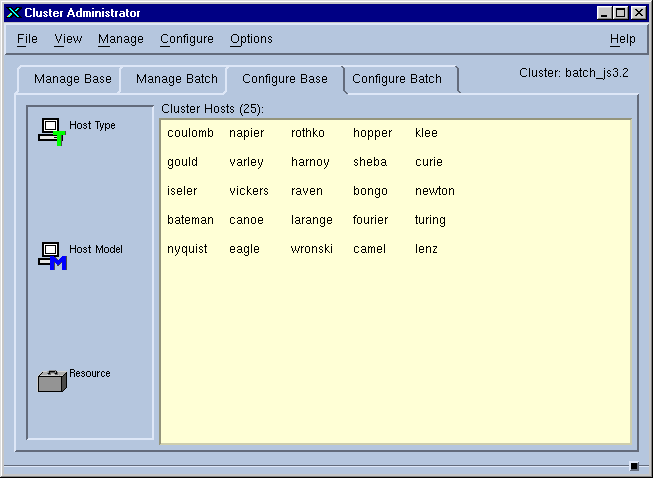
Task: Maximize the Cluster Administrator window
Action: coord(621,13)
